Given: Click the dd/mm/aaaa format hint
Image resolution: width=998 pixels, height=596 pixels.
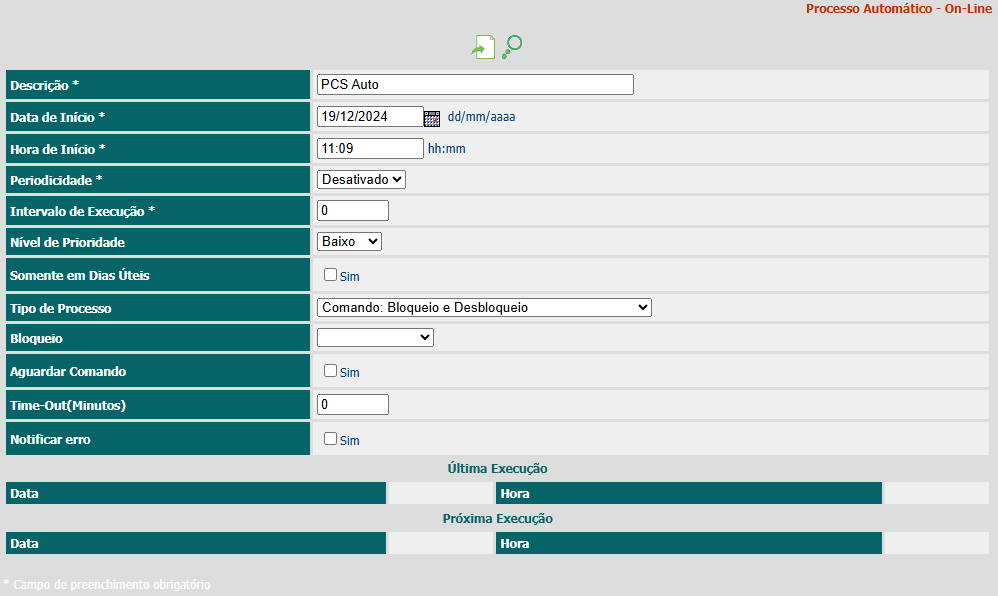Looking at the screenshot, I should 481,117.
